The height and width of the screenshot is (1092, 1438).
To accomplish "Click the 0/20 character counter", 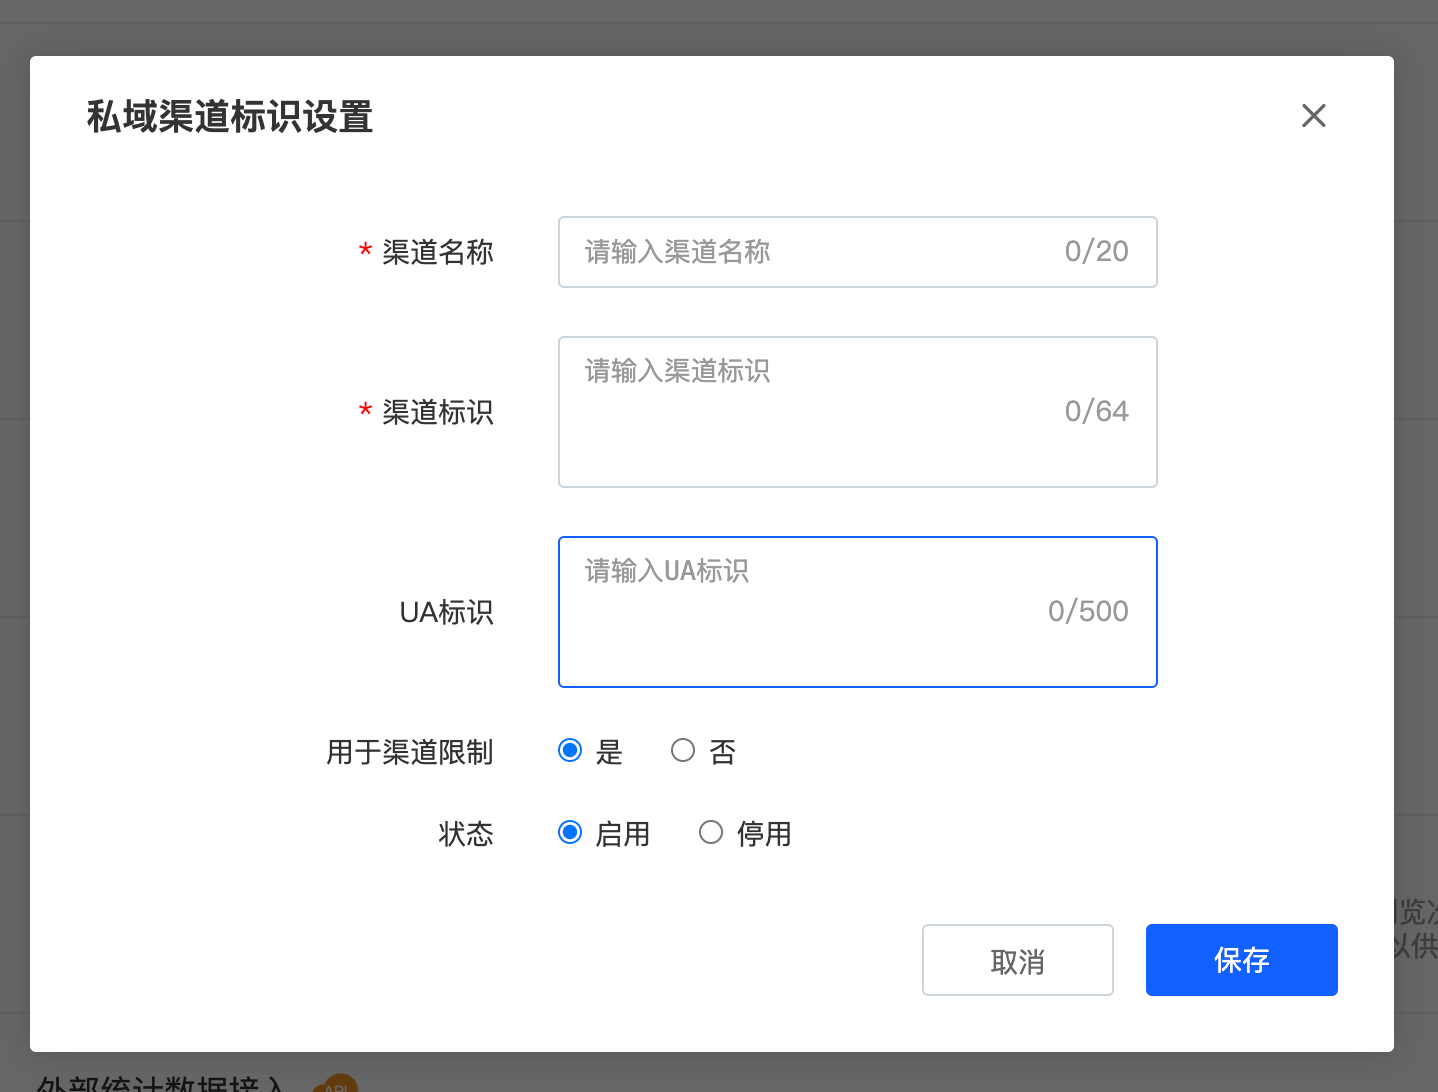I will pos(1096,252).
